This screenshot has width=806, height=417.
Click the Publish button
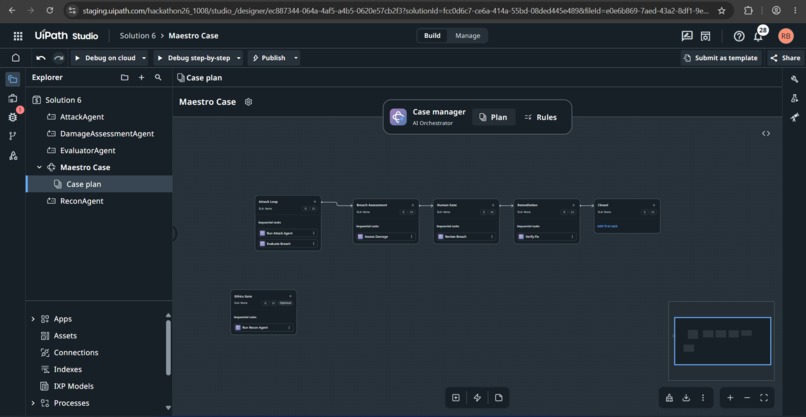coord(269,58)
